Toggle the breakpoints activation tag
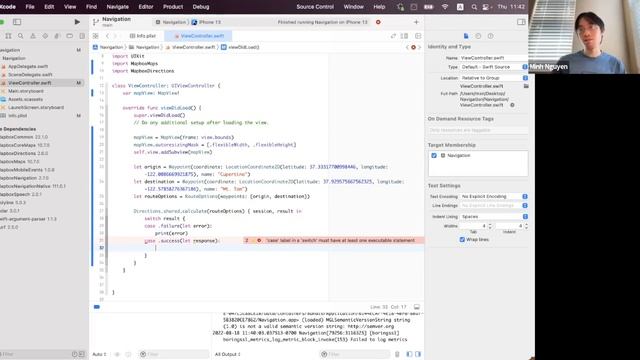This screenshot has width=640, height=360. click(x=97, y=307)
